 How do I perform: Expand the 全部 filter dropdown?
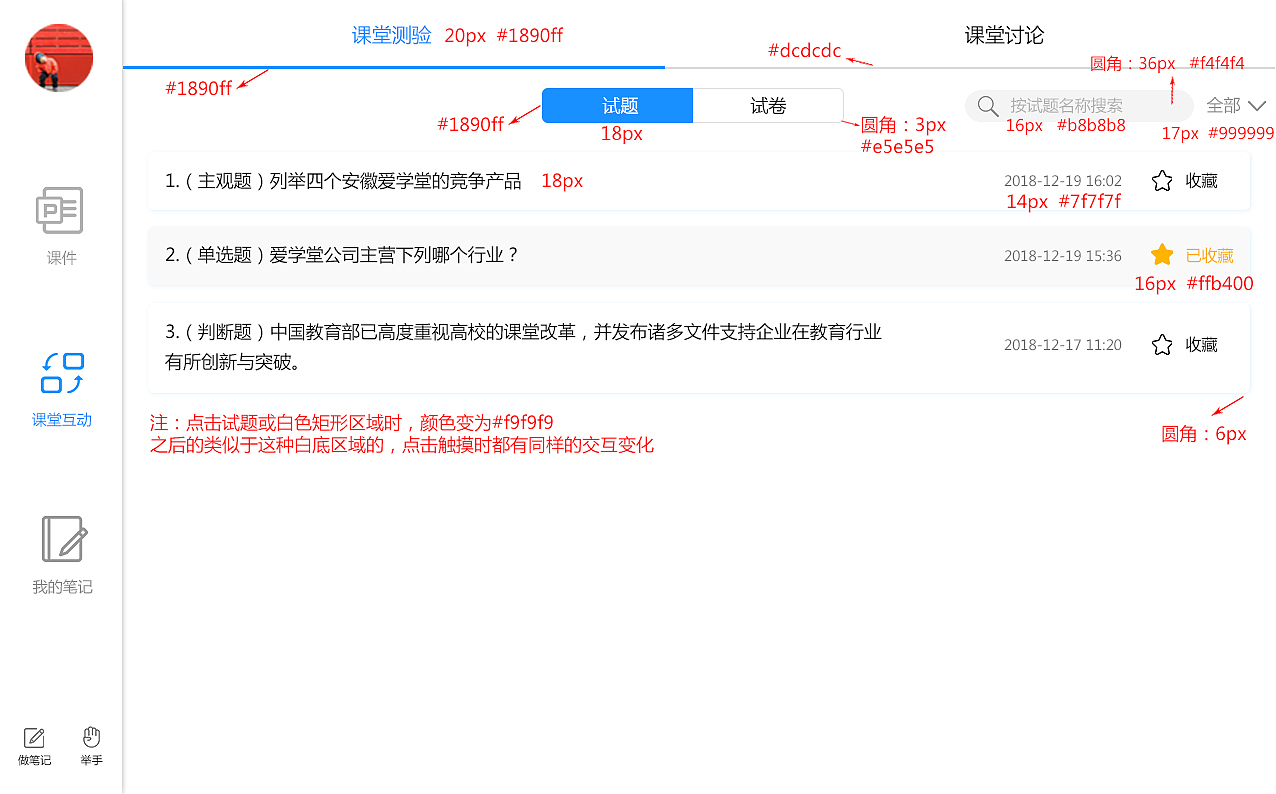point(1236,105)
